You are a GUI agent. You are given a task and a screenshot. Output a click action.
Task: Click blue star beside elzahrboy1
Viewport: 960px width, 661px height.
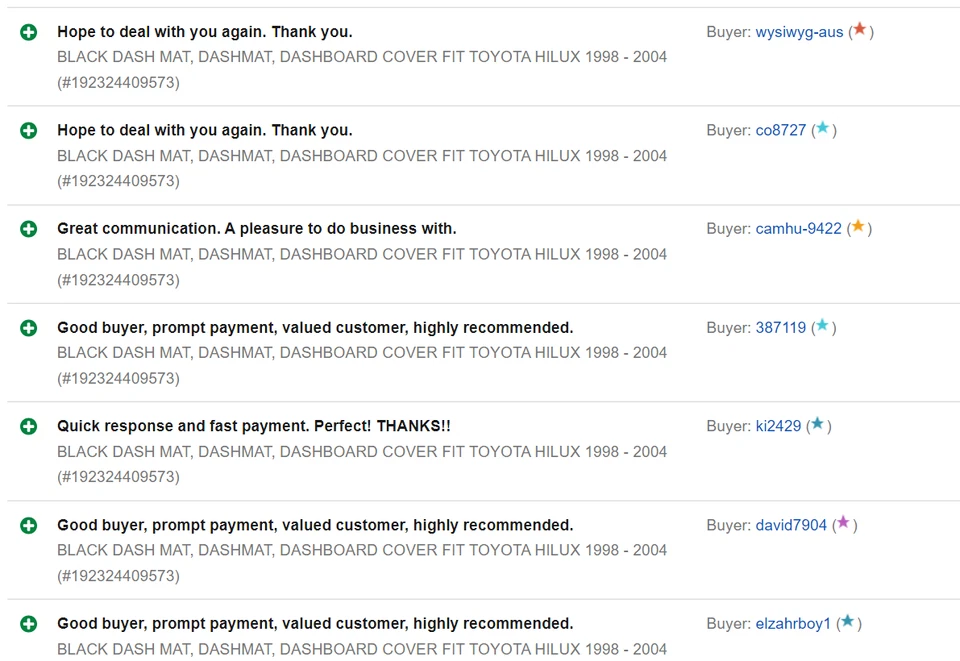(x=847, y=622)
